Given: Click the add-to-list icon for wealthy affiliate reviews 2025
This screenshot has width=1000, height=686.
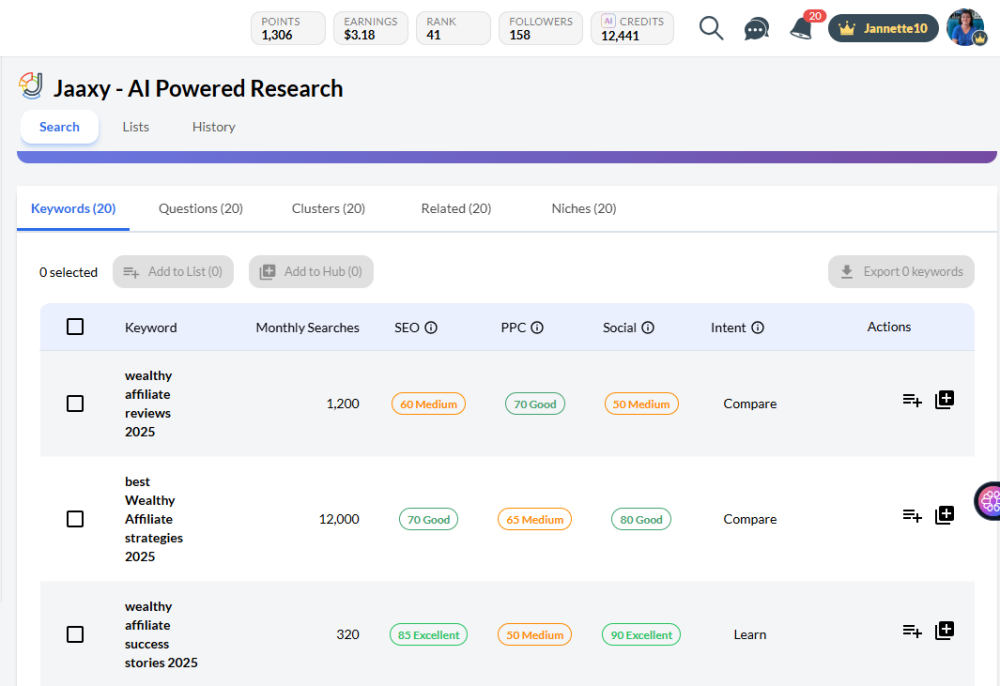Looking at the screenshot, I should (x=912, y=400).
